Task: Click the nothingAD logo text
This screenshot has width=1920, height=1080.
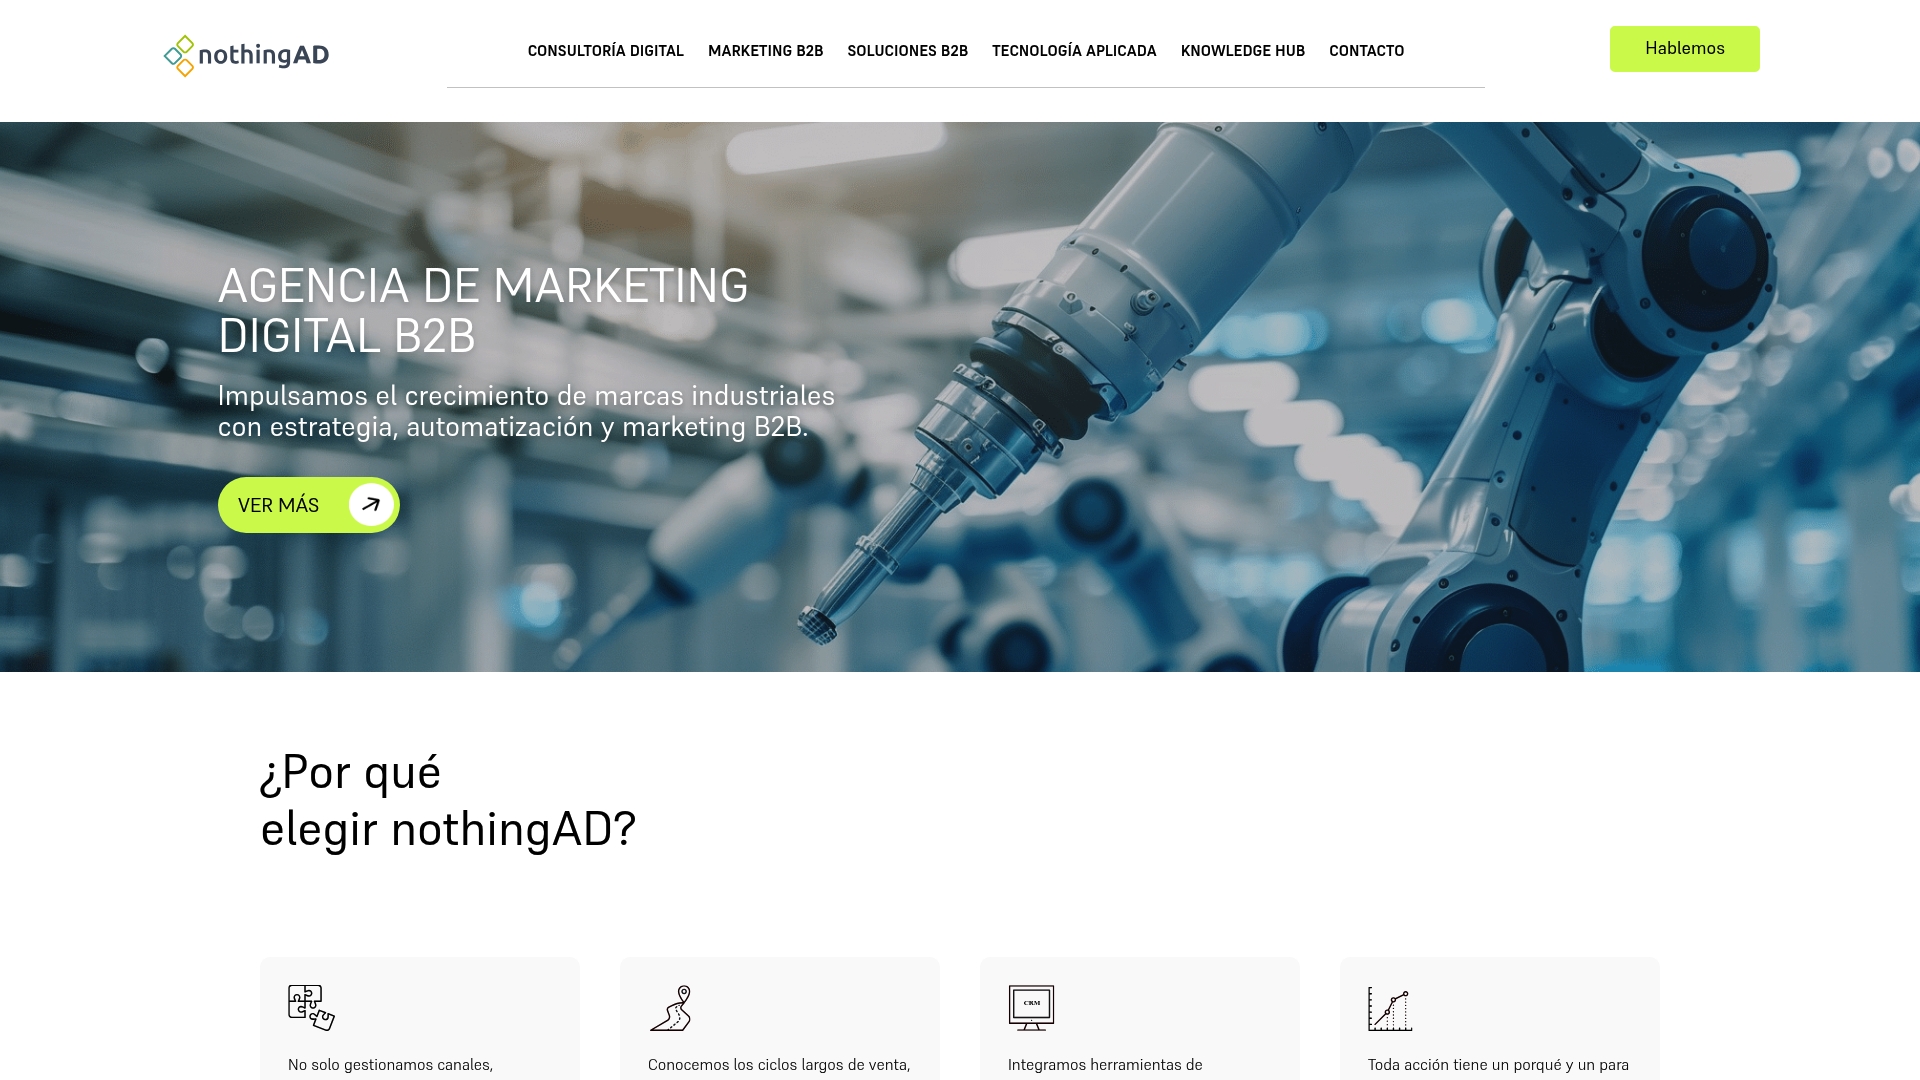Action: 264,56
